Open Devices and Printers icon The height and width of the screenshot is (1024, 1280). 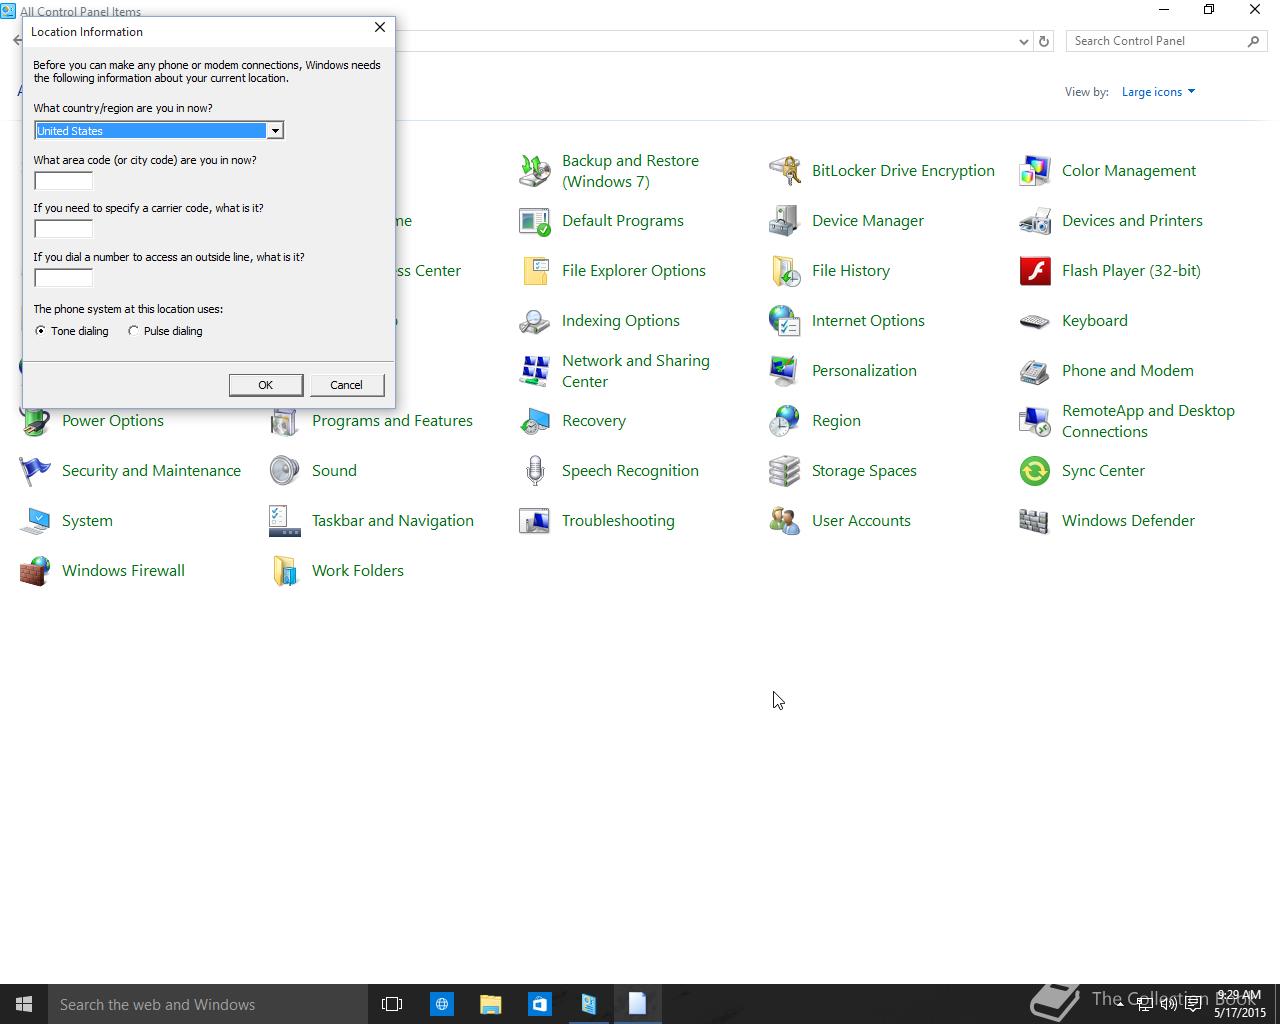(1035, 221)
